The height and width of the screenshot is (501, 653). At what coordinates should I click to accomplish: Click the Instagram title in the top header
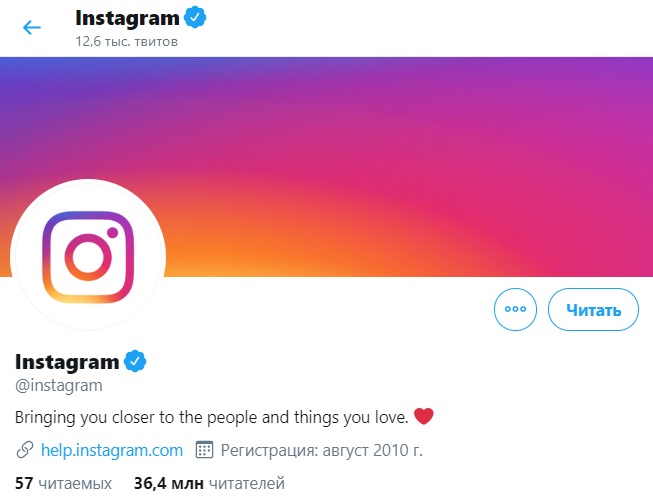(126, 18)
